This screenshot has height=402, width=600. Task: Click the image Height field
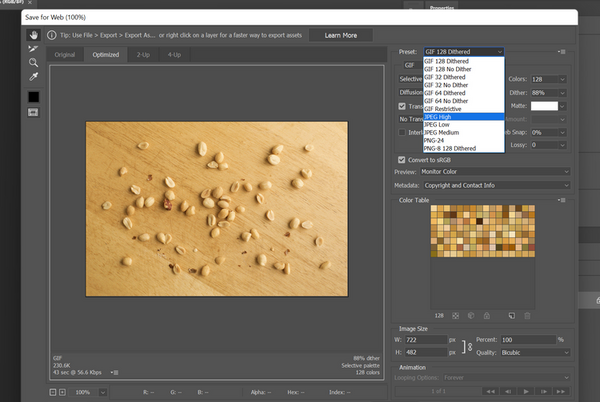pyautogui.click(x=426, y=352)
